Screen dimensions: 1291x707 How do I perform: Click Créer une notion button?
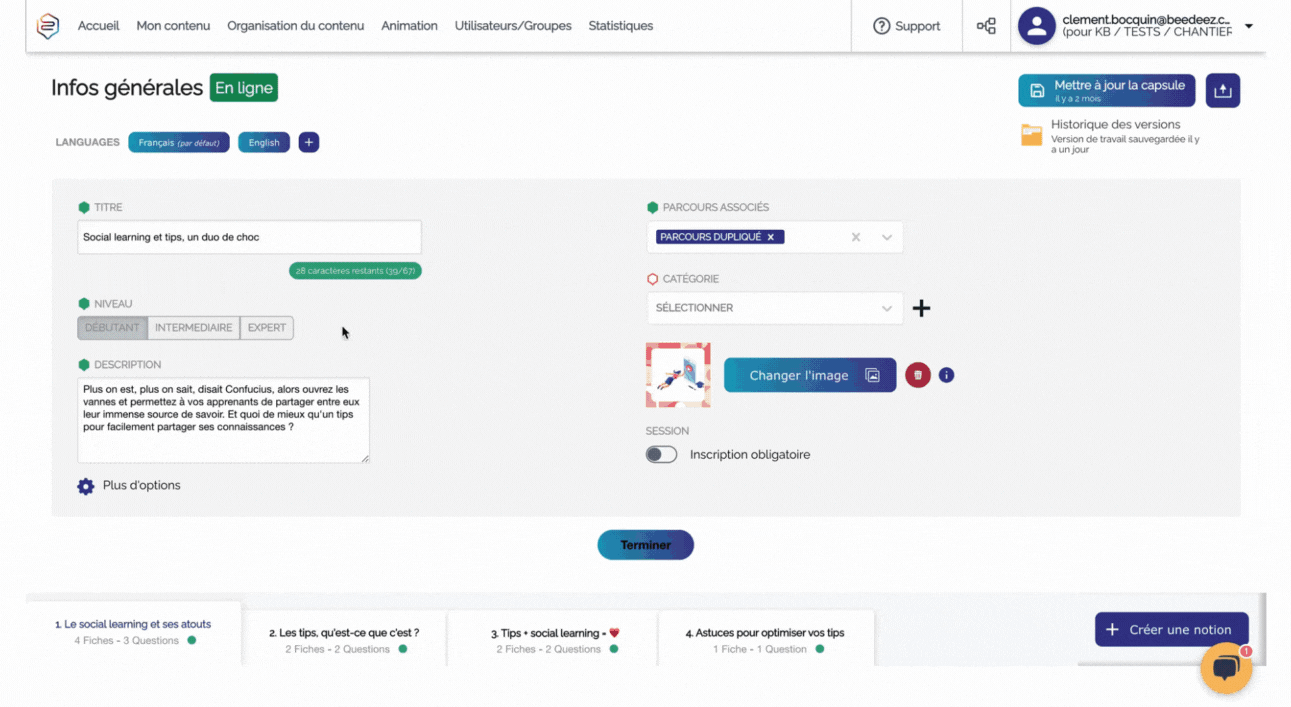pos(1171,630)
